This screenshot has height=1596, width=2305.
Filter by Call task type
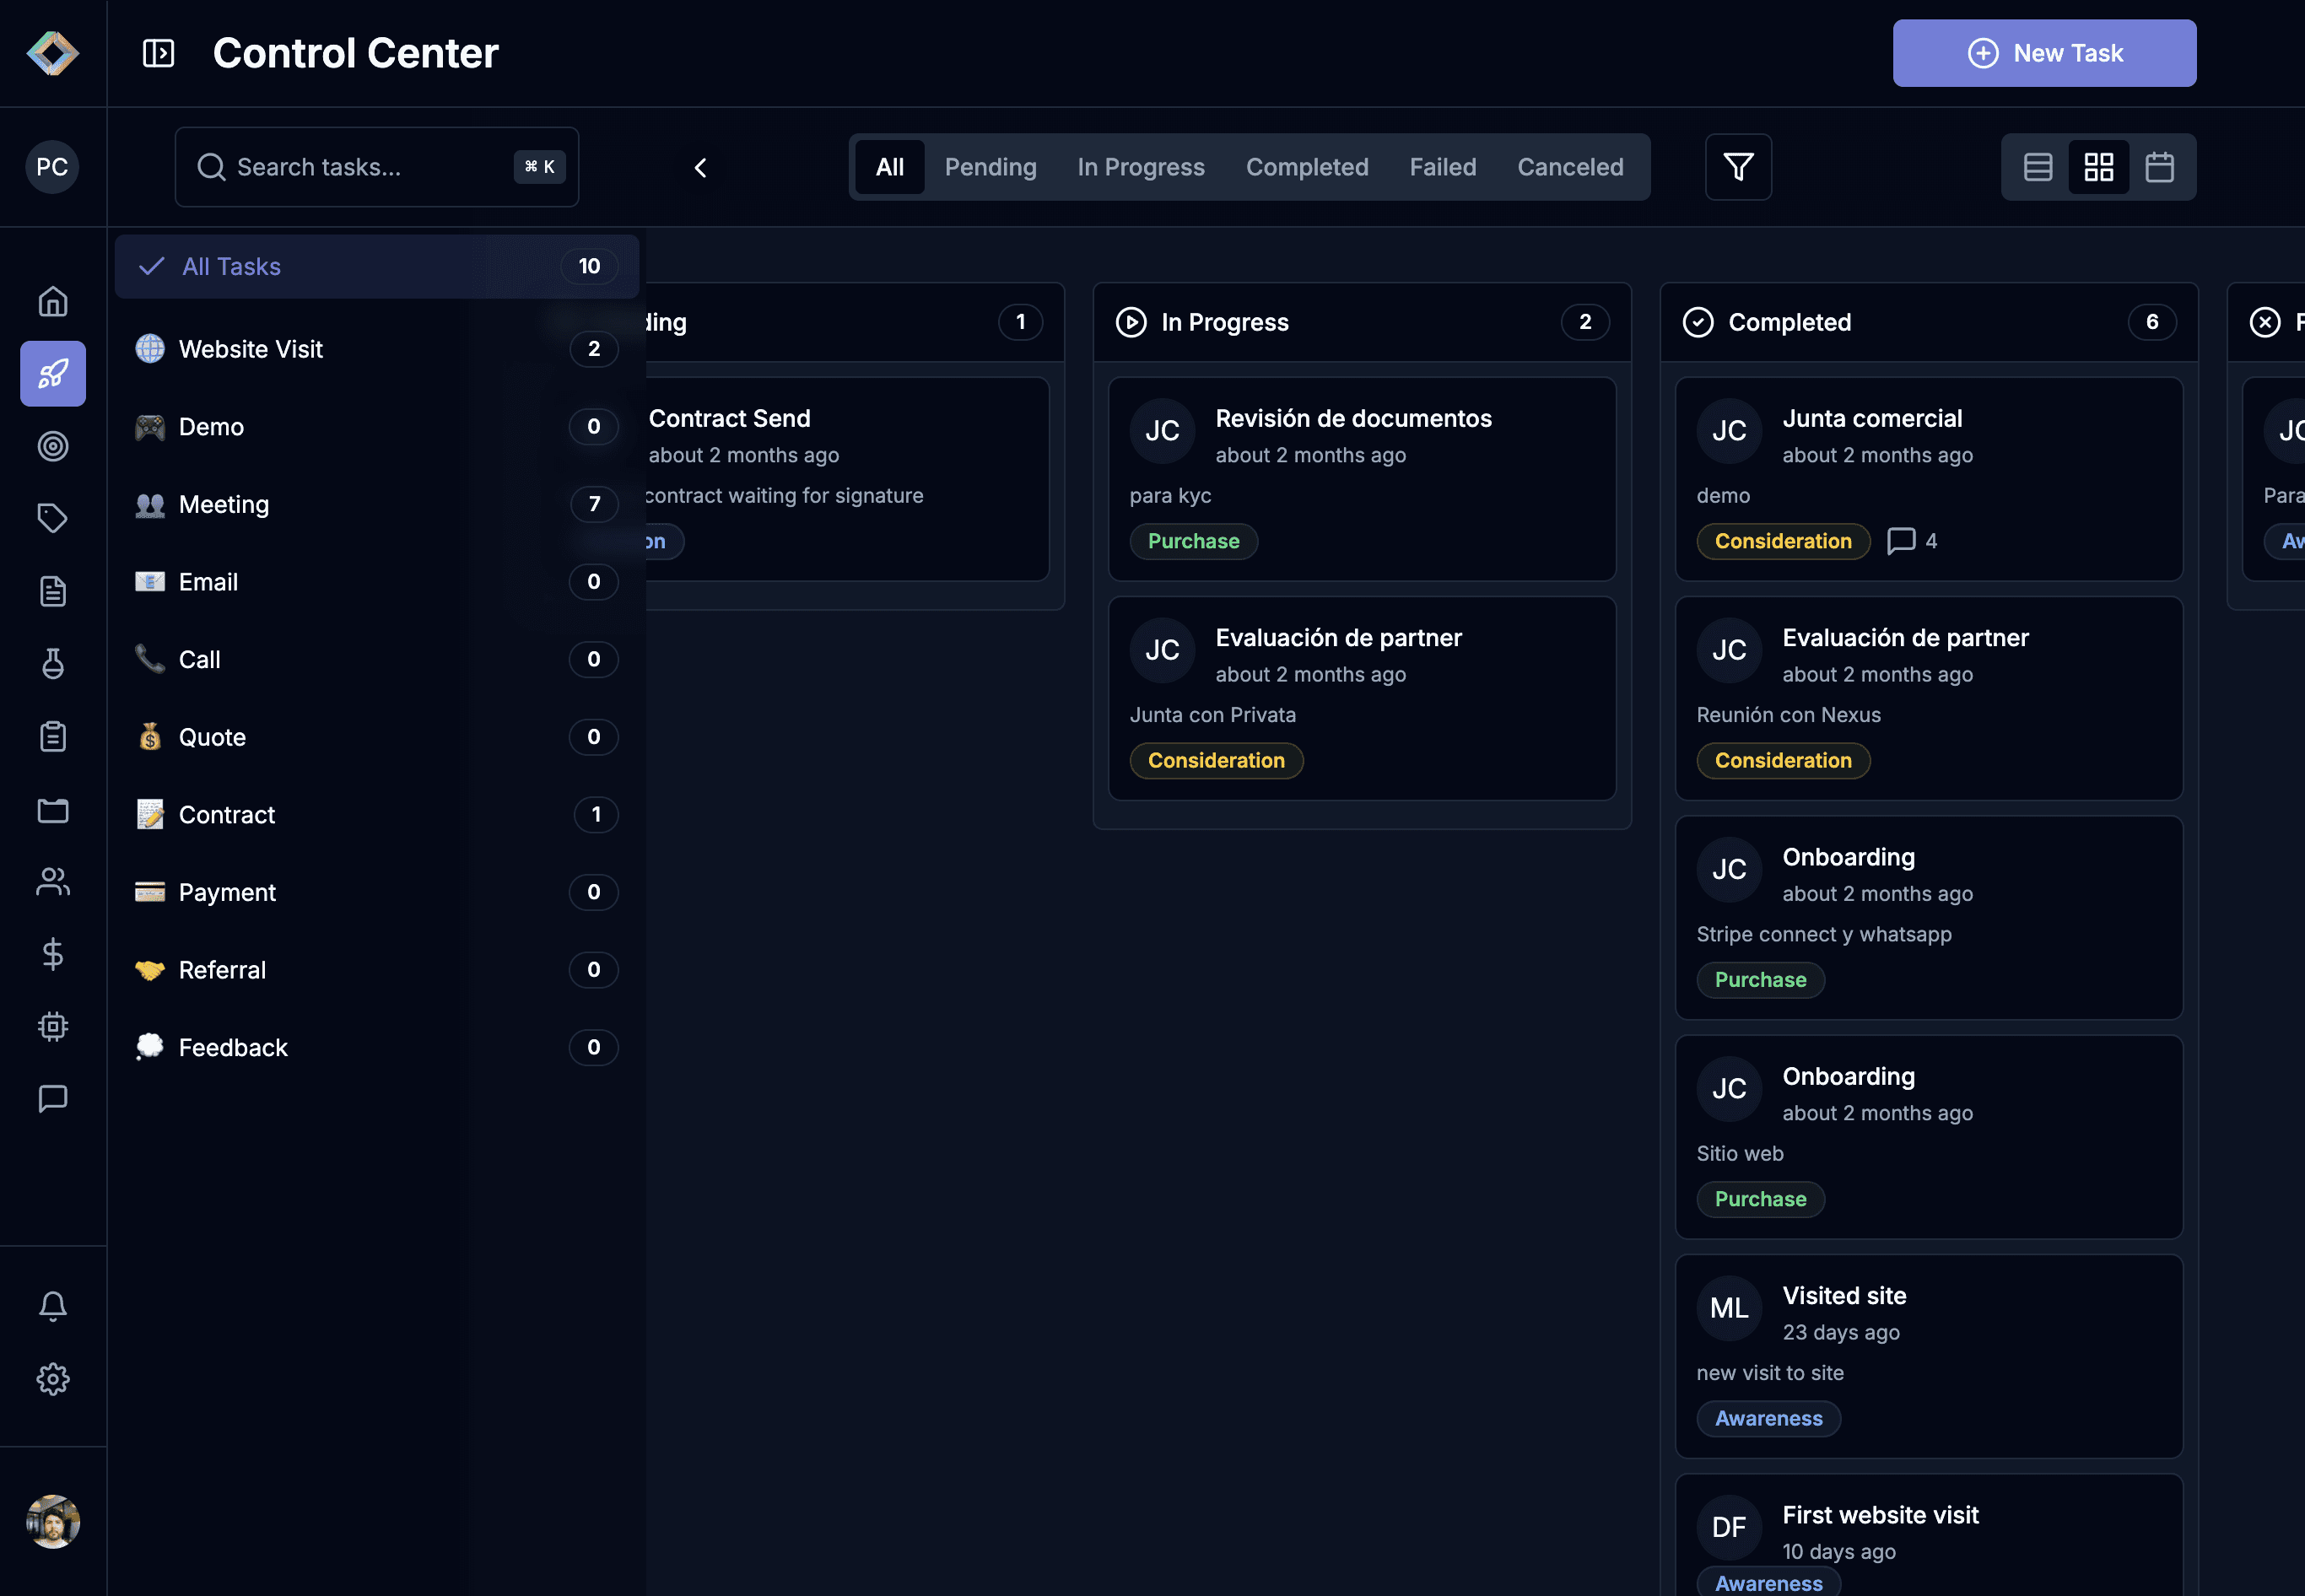[x=377, y=659]
